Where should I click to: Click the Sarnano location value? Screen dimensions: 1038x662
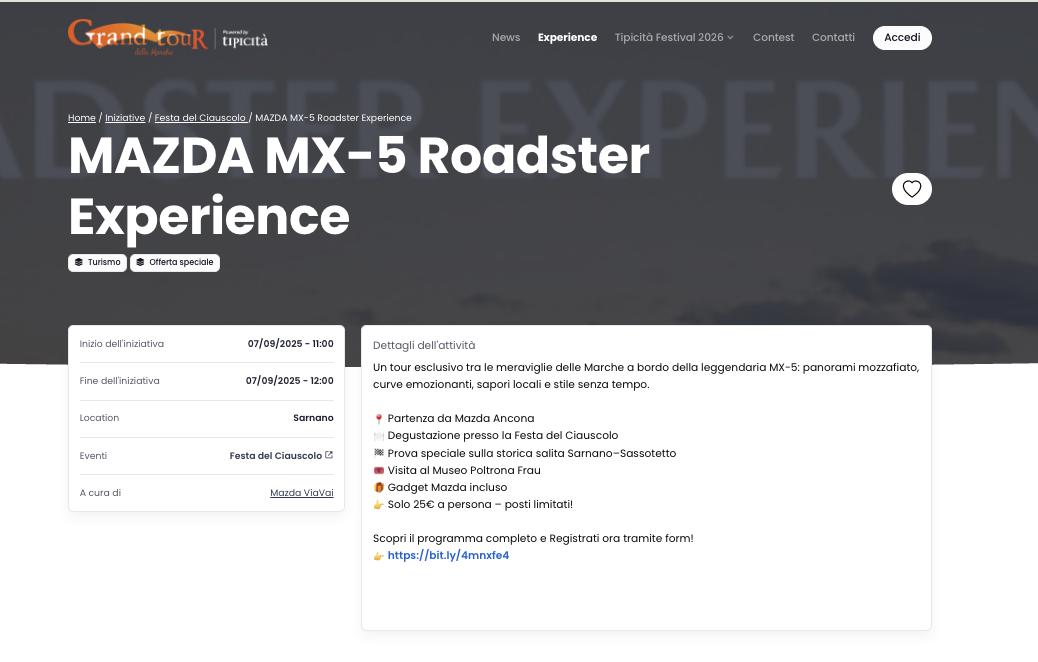click(x=313, y=418)
